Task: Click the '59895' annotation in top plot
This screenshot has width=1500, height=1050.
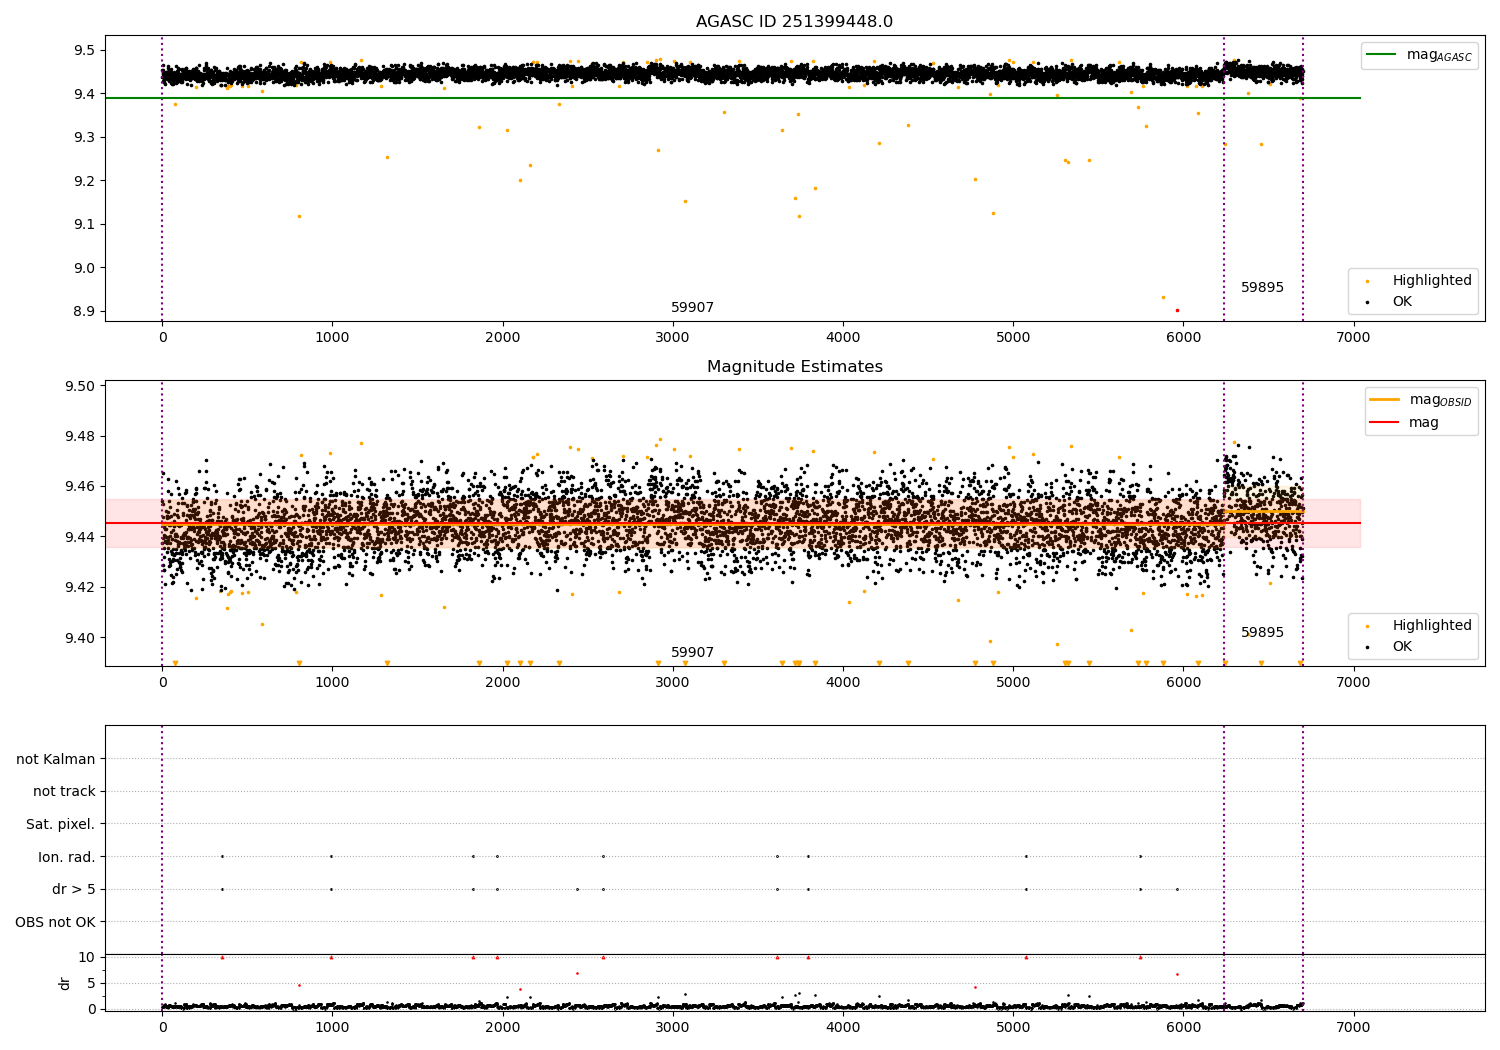Action: [1262, 288]
